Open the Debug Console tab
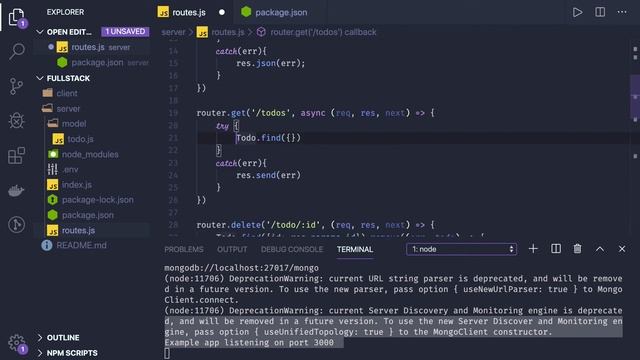 (291, 249)
